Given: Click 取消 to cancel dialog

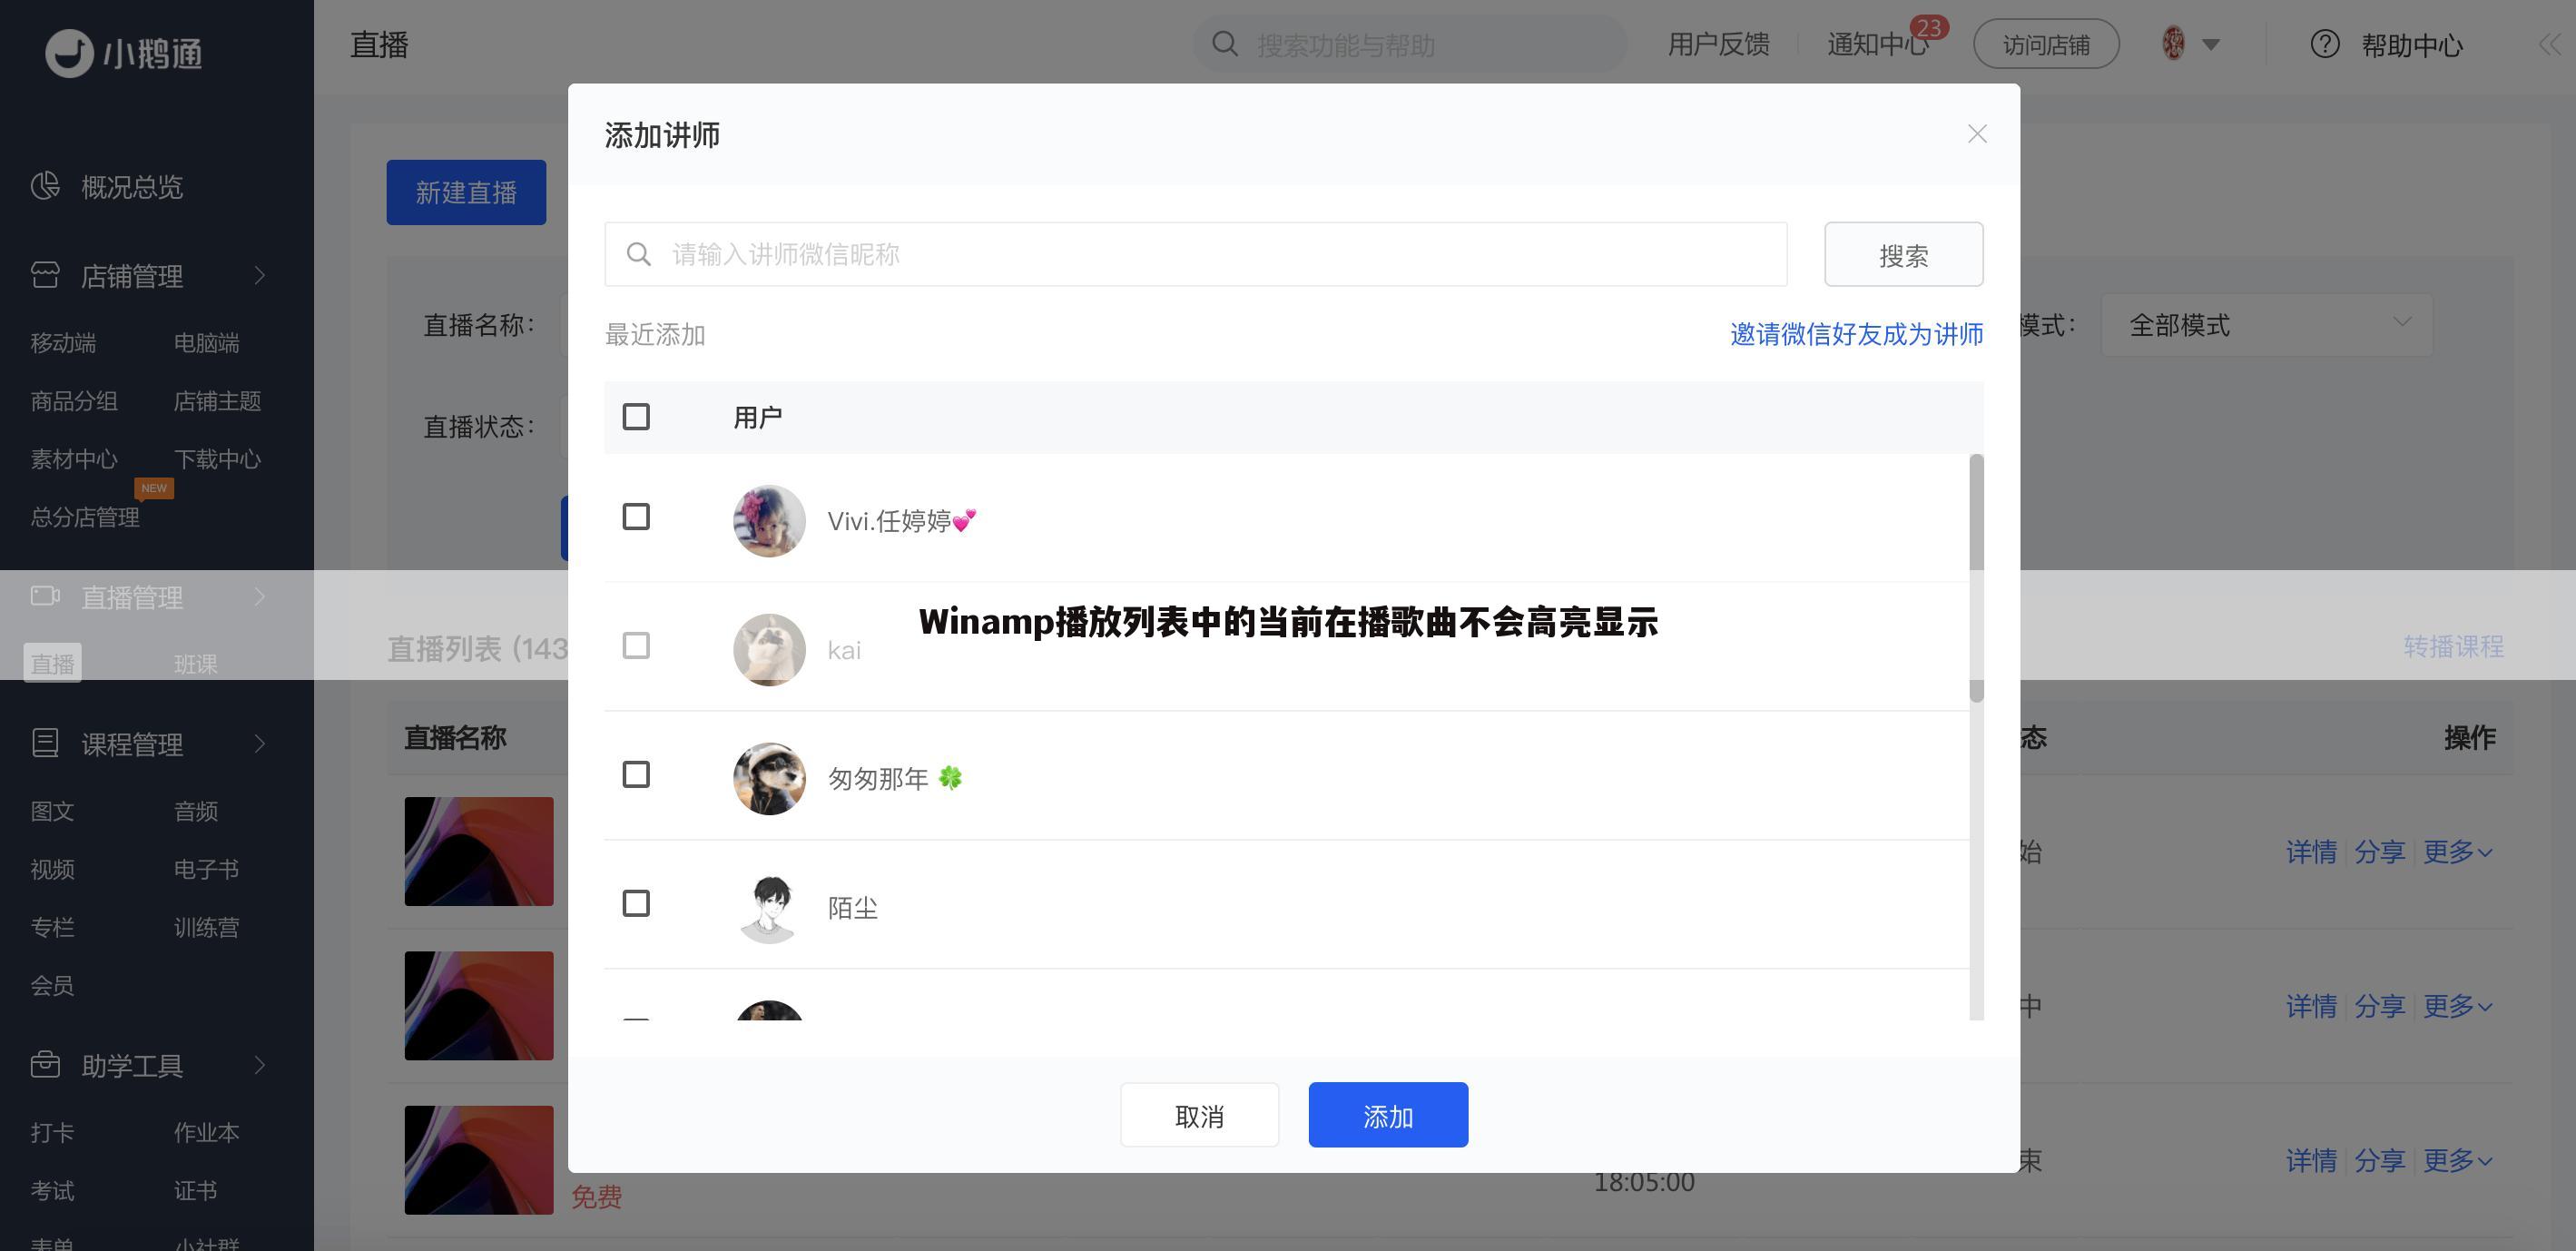Looking at the screenshot, I should click(1199, 1116).
